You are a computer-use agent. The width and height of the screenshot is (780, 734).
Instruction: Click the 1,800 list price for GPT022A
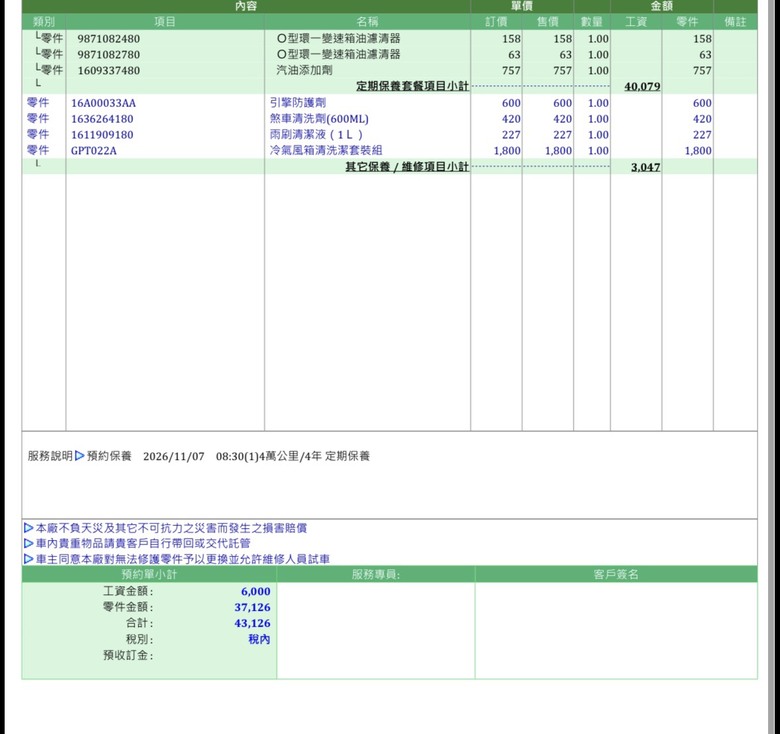tap(507, 151)
